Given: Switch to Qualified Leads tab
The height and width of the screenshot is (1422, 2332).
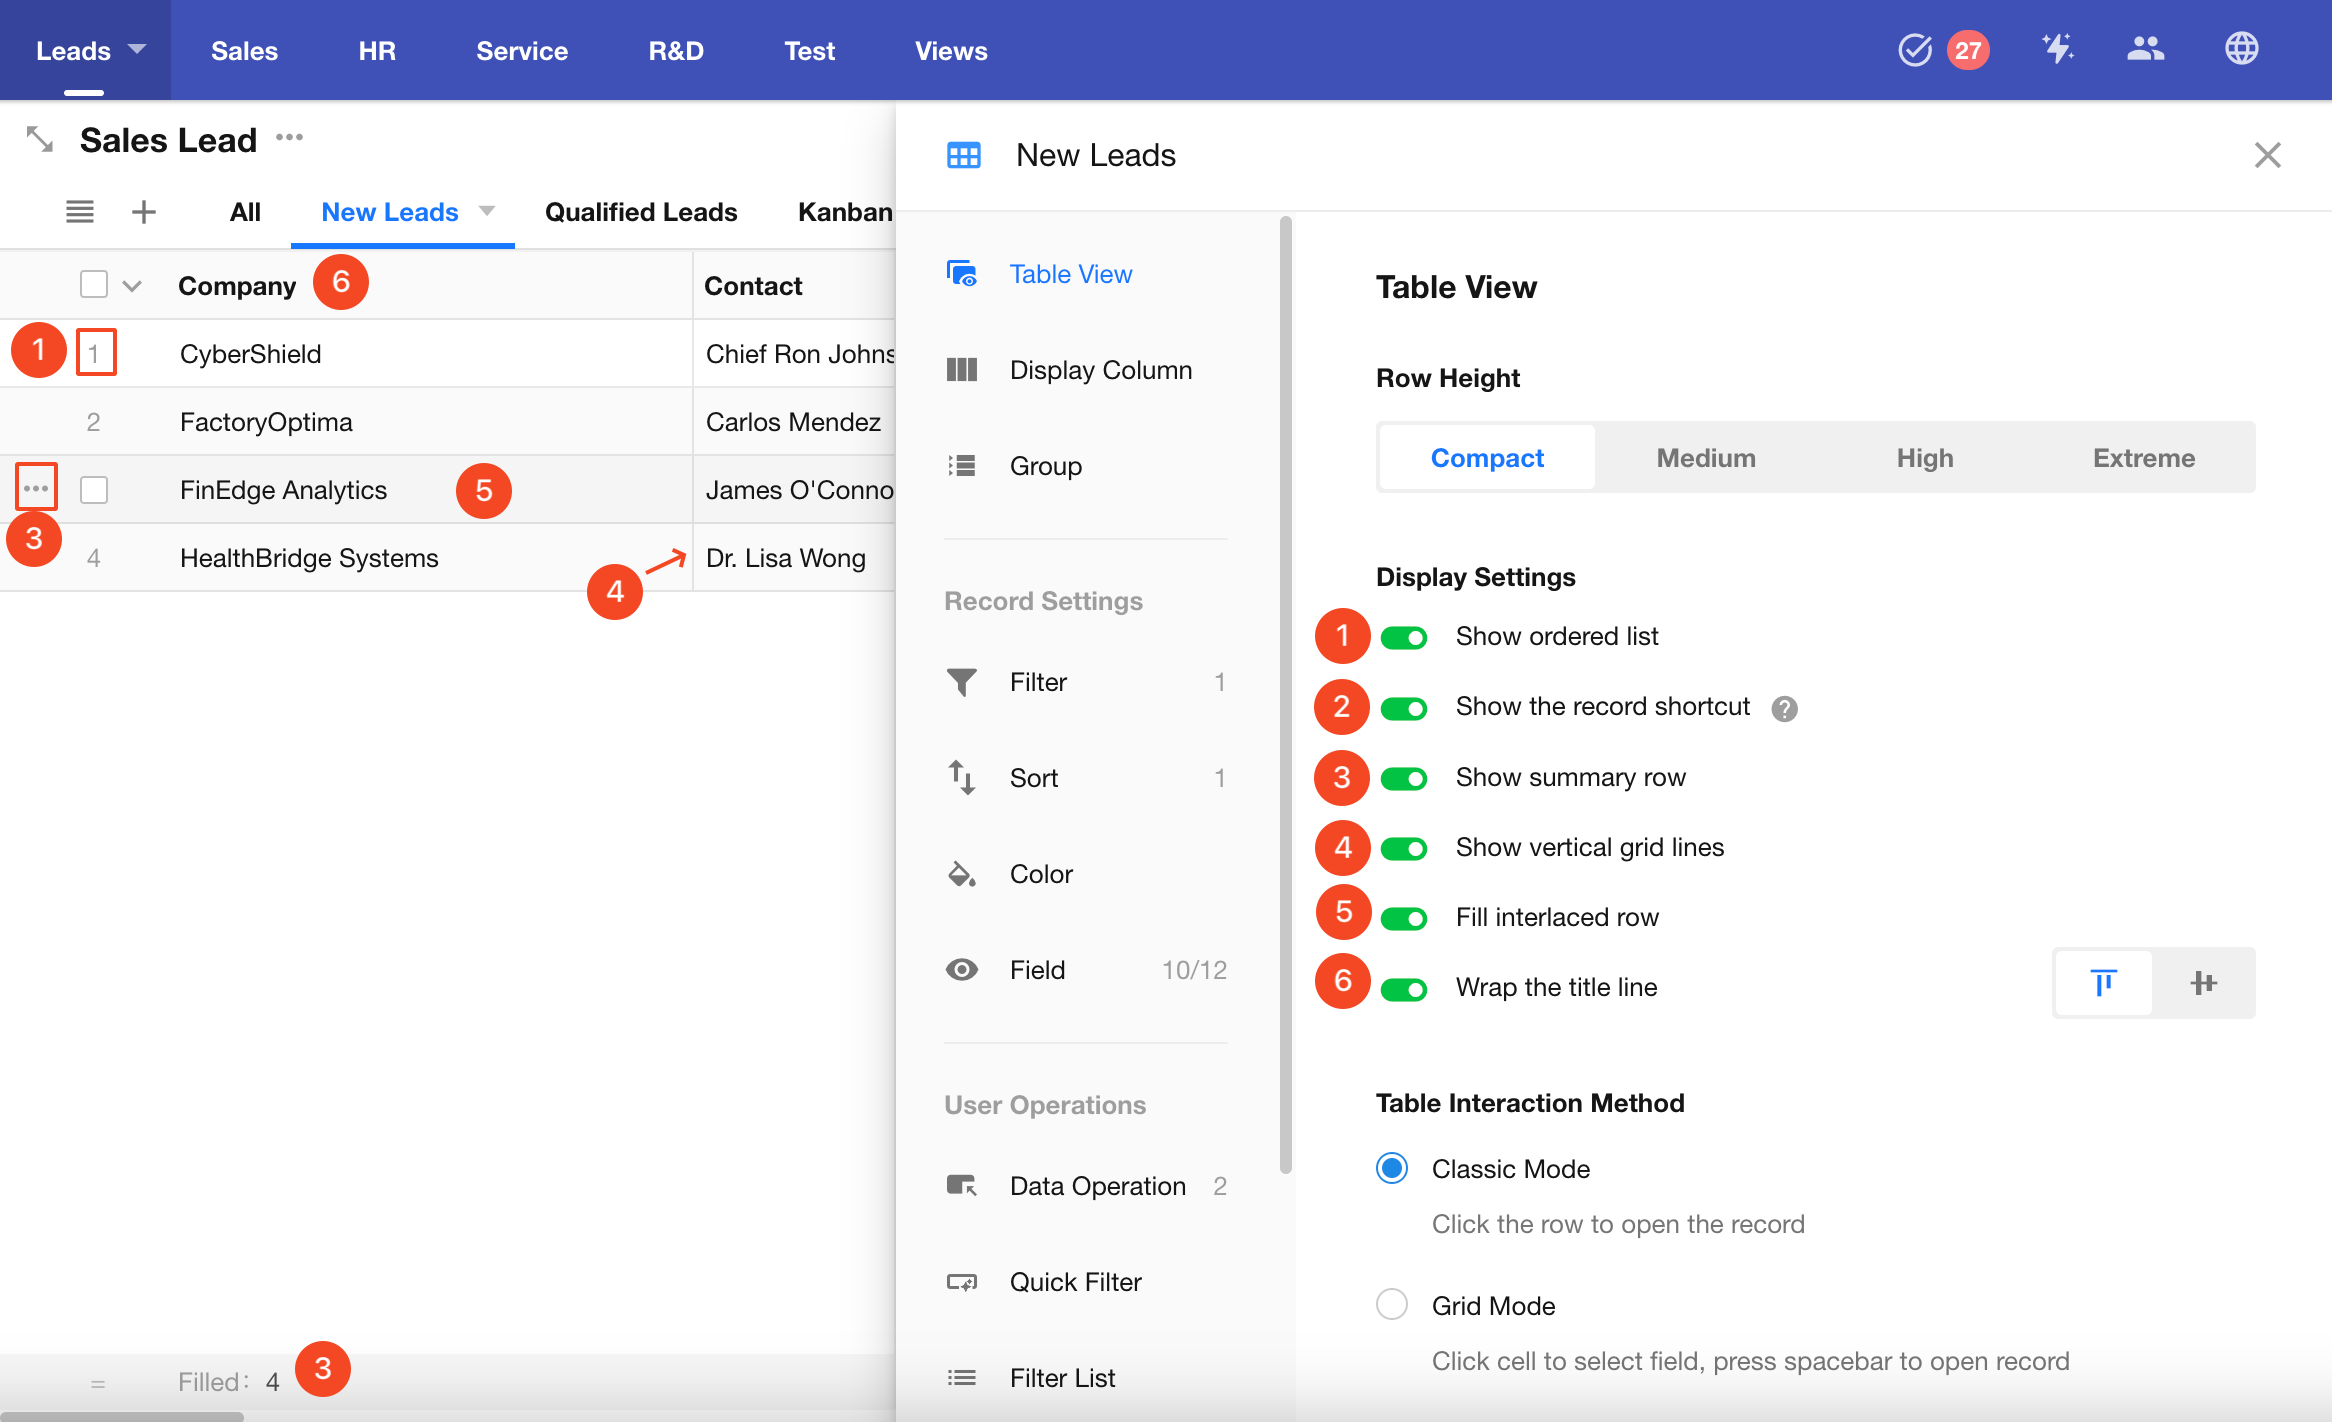Looking at the screenshot, I should 641,212.
